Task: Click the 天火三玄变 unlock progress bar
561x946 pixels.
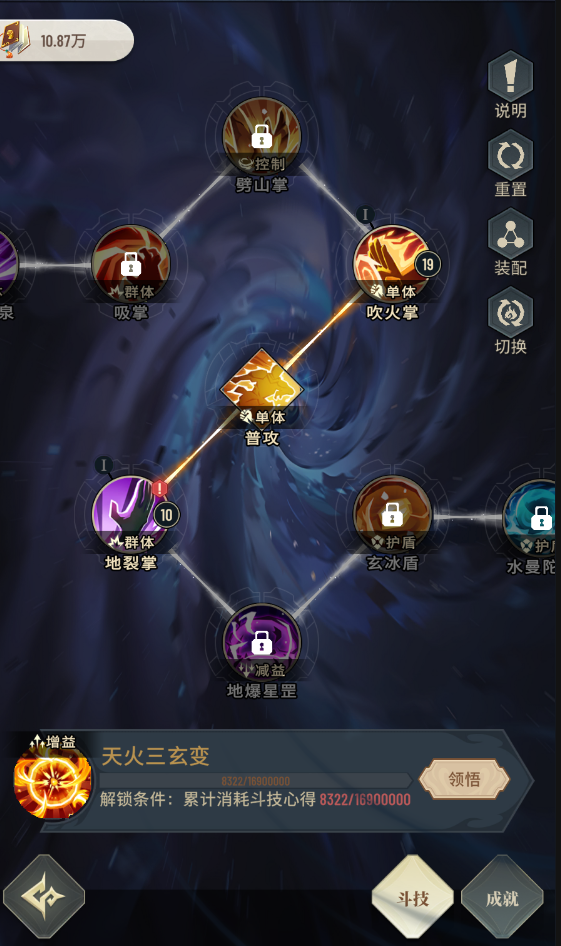Action: (x=256, y=781)
